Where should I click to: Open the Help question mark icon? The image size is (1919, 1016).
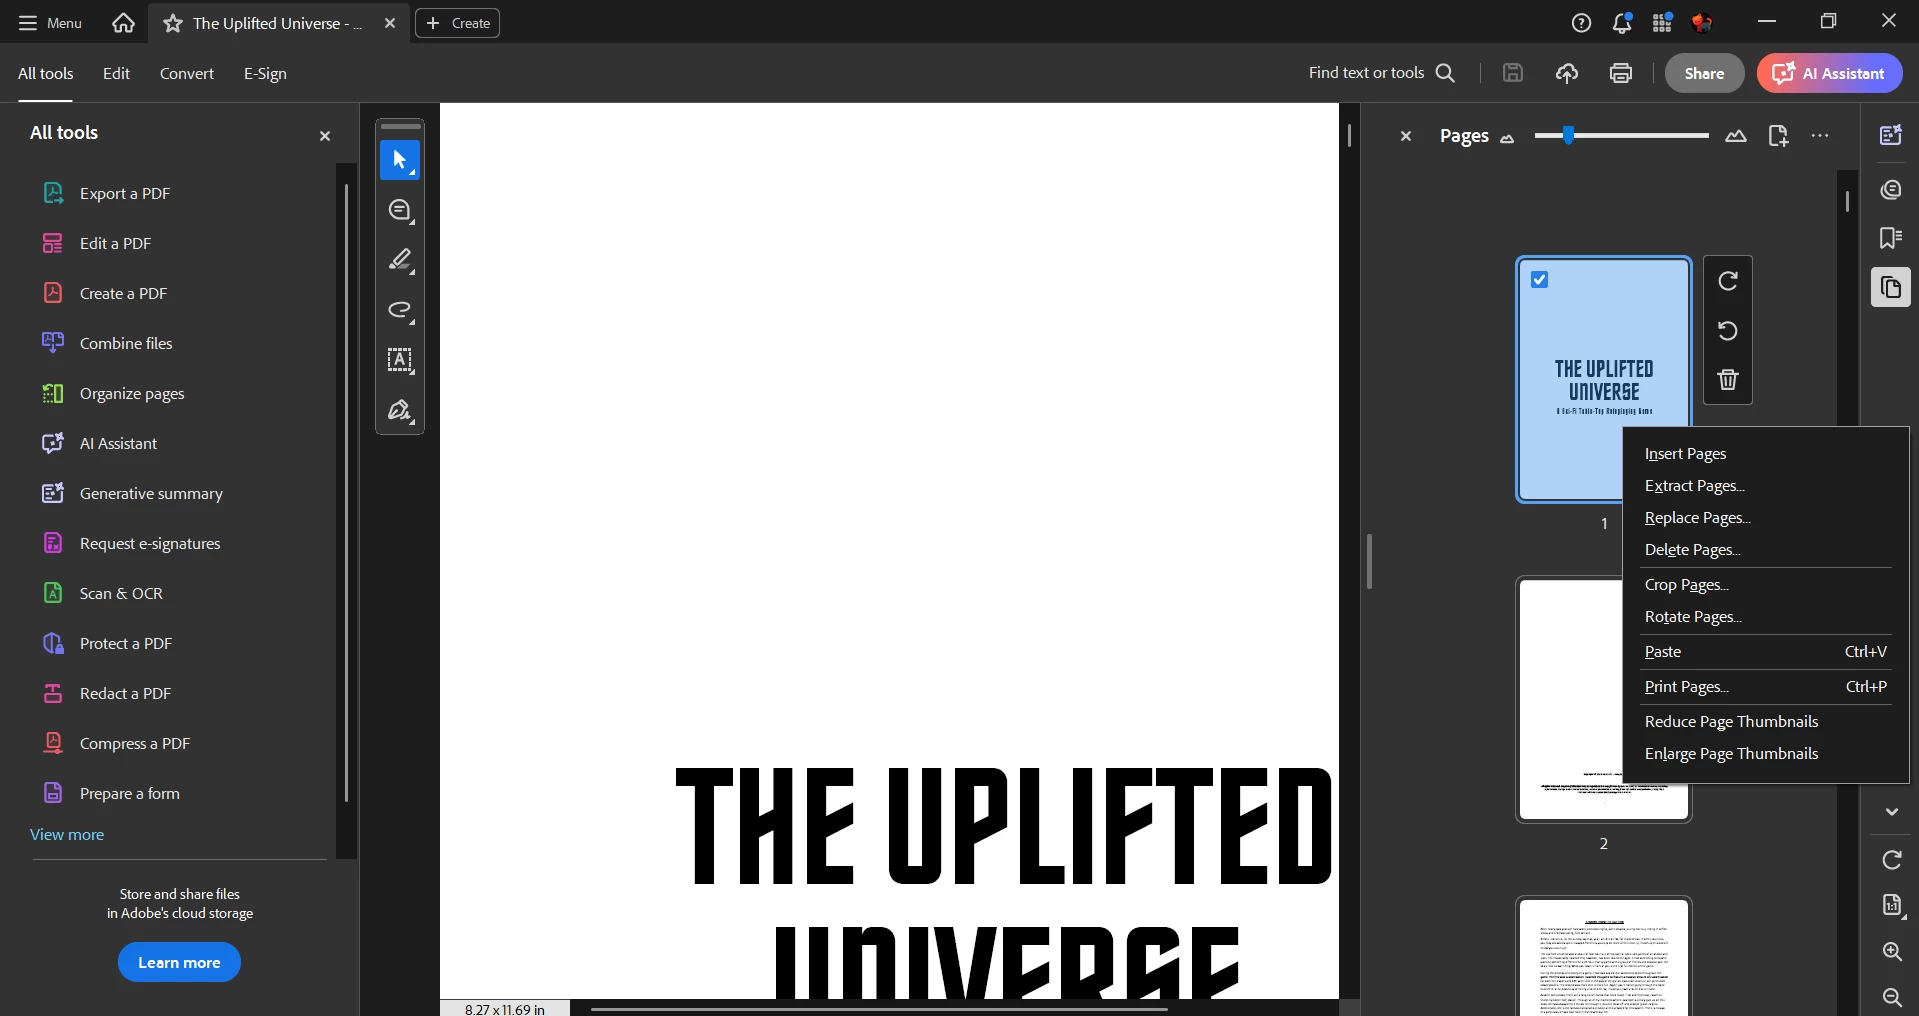tap(1581, 23)
